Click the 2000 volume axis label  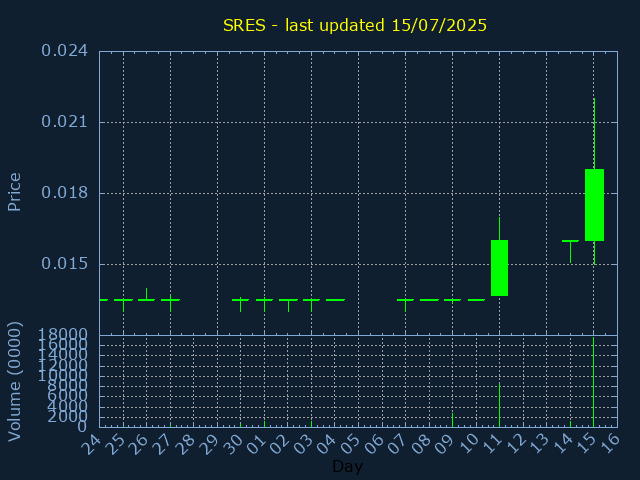point(67,417)
